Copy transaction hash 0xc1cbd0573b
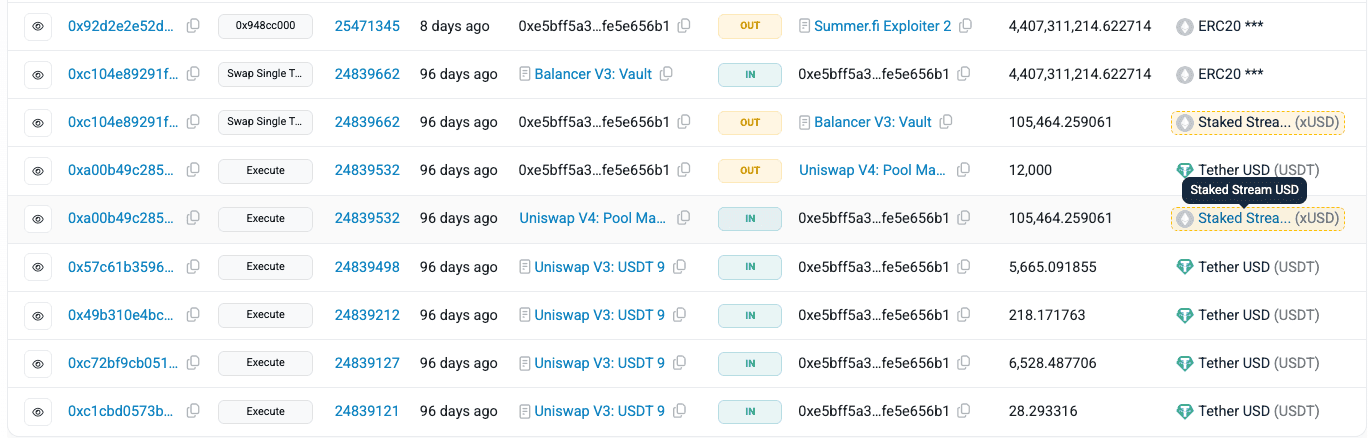The image size is (1368, 438). click(193, 411)
